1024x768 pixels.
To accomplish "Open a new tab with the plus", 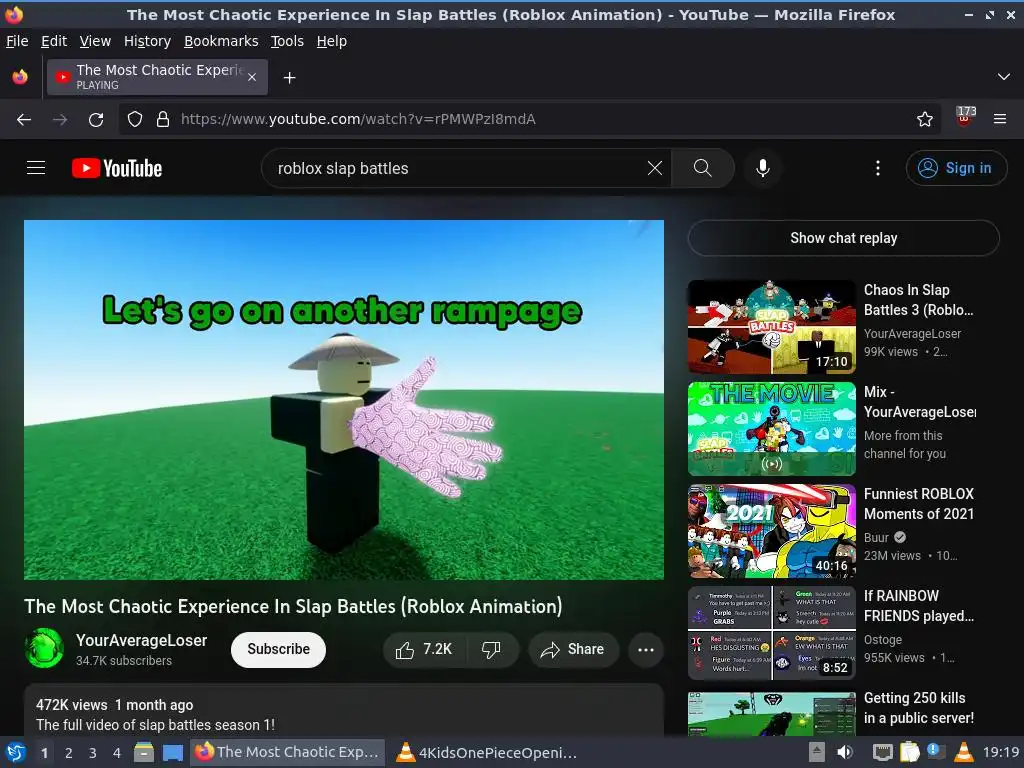I will pos(289,78).
